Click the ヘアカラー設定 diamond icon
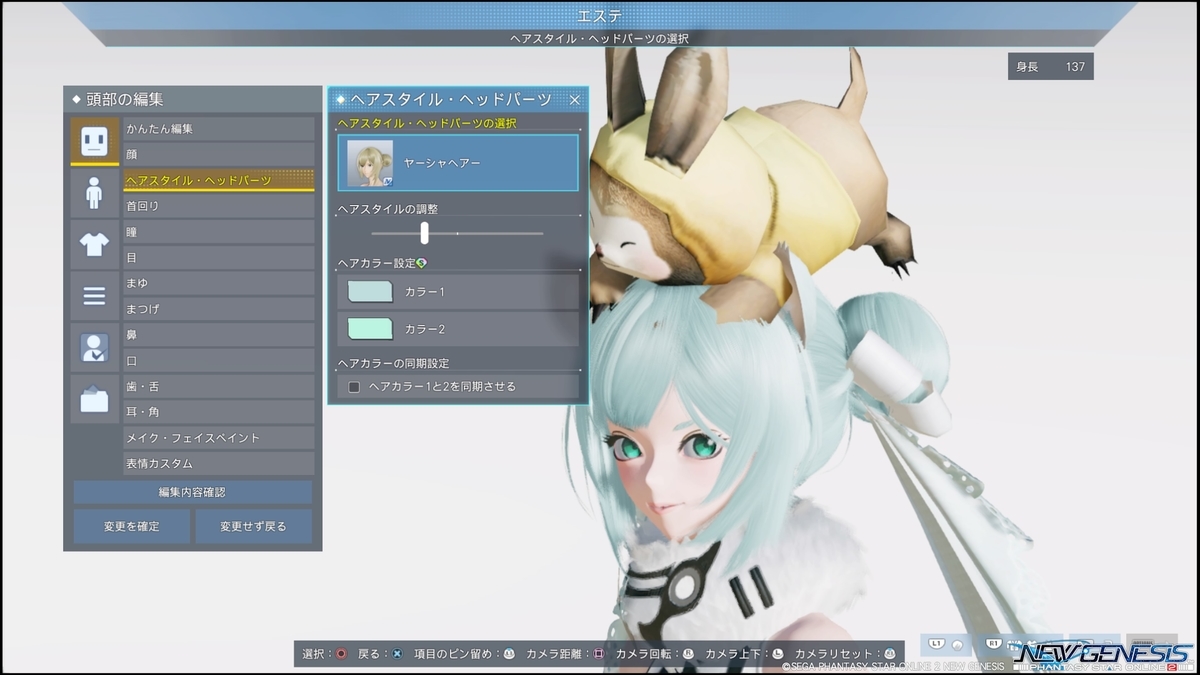 coord(421,263)
